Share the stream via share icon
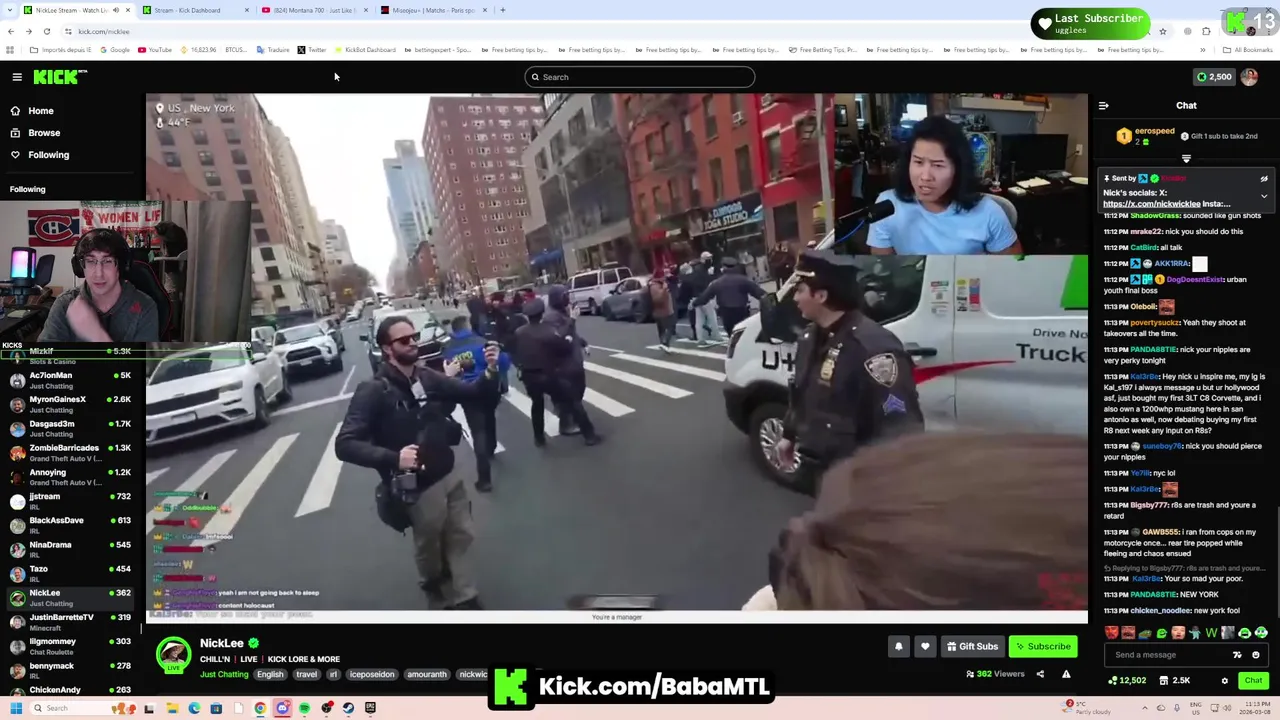The width and height of the screenshot is (1280, 720). pos(1040,674)
